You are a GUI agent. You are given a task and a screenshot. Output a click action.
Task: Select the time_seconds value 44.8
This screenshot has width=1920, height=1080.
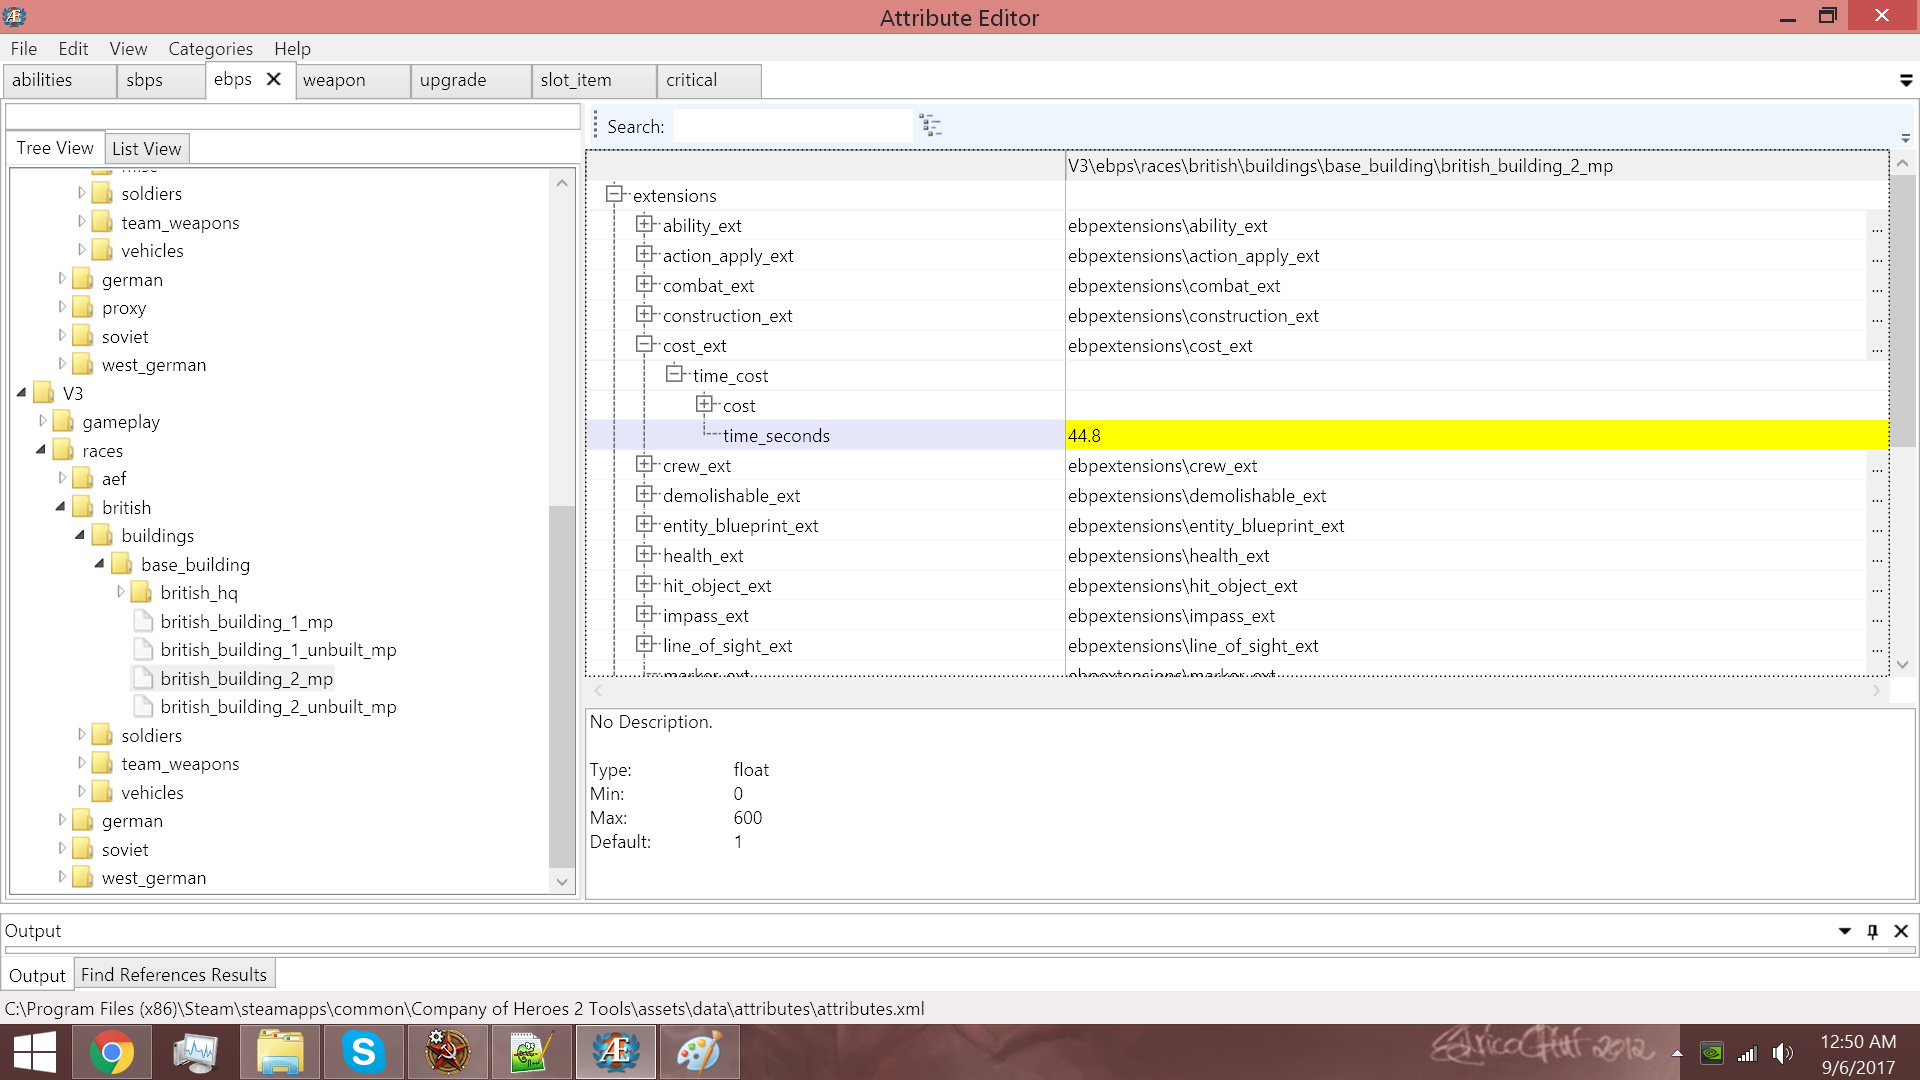pos(1476,435)
